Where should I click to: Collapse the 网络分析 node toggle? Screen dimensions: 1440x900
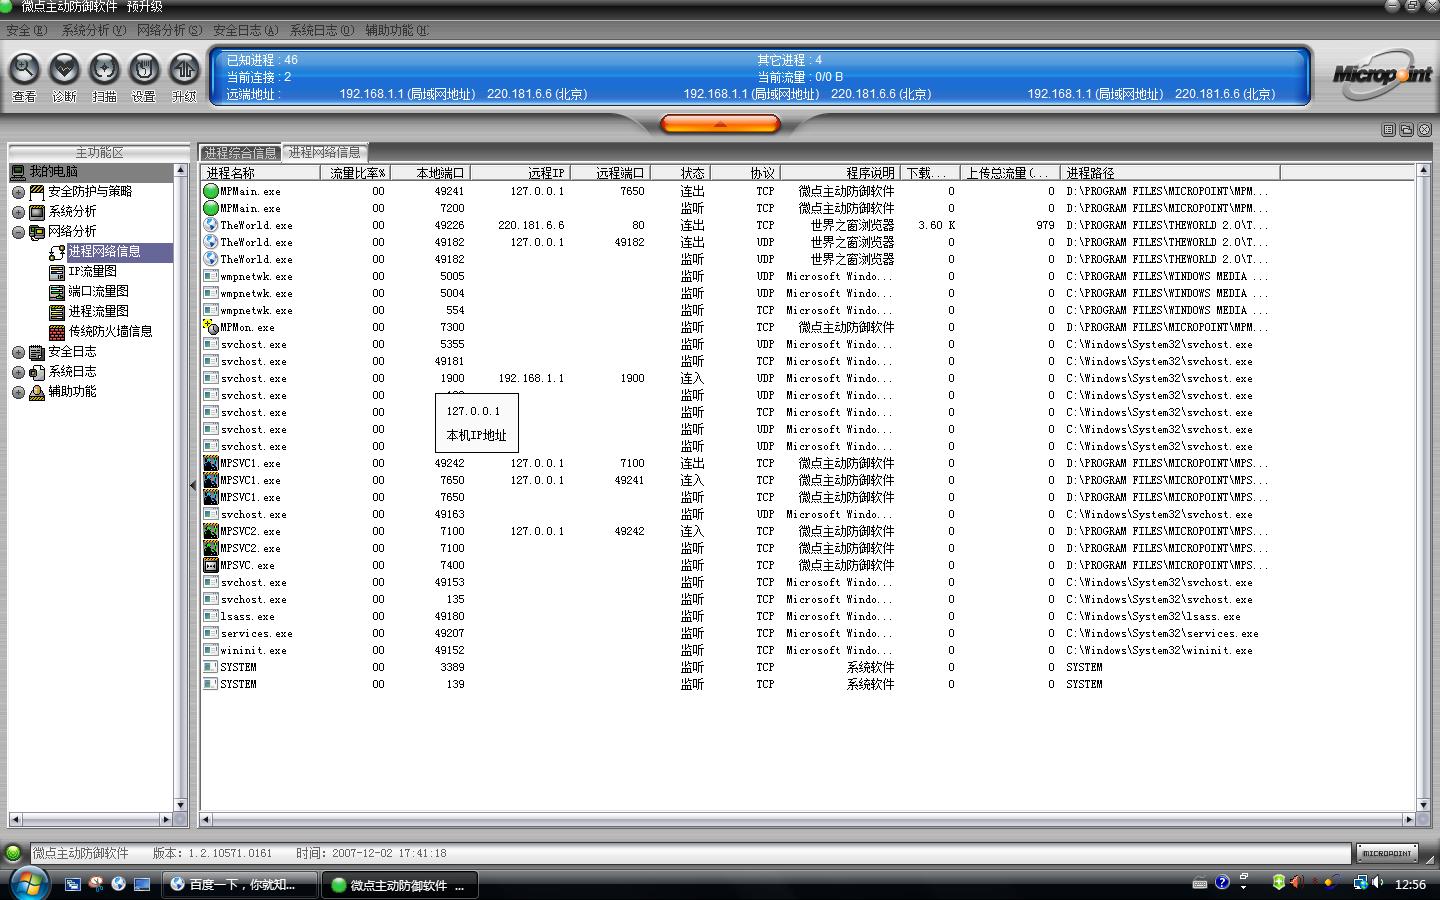pyautogui.click(x=18, y=232)
